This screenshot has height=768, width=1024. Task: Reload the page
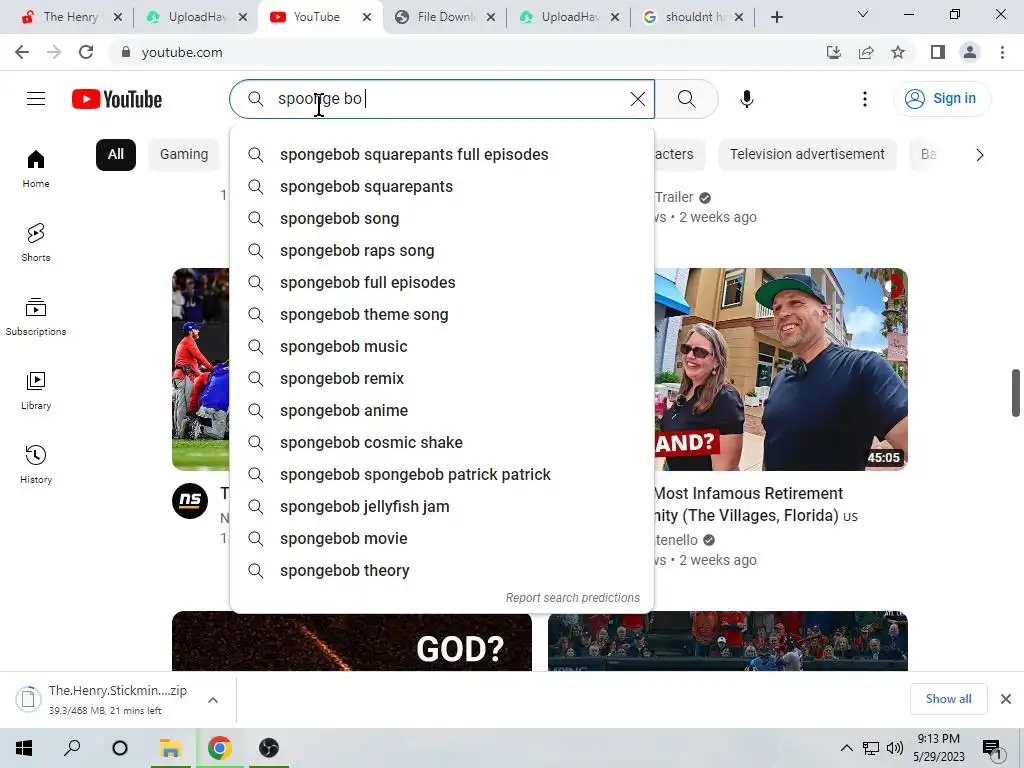click(x=86, y=52)
